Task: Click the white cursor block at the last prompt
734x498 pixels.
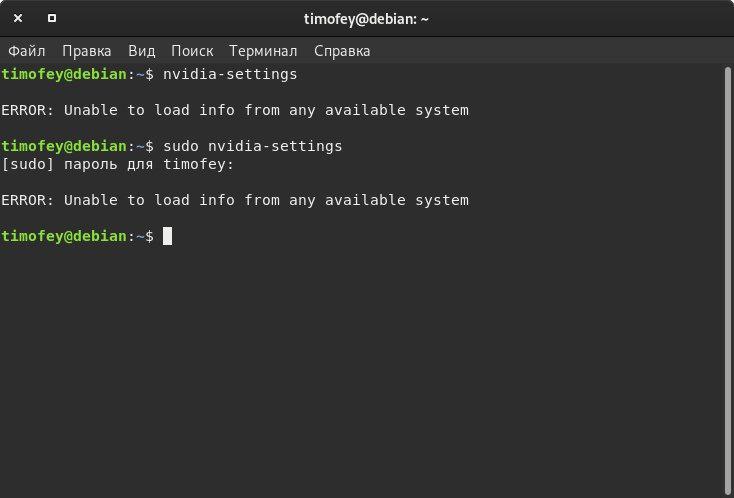Action: 168,236
